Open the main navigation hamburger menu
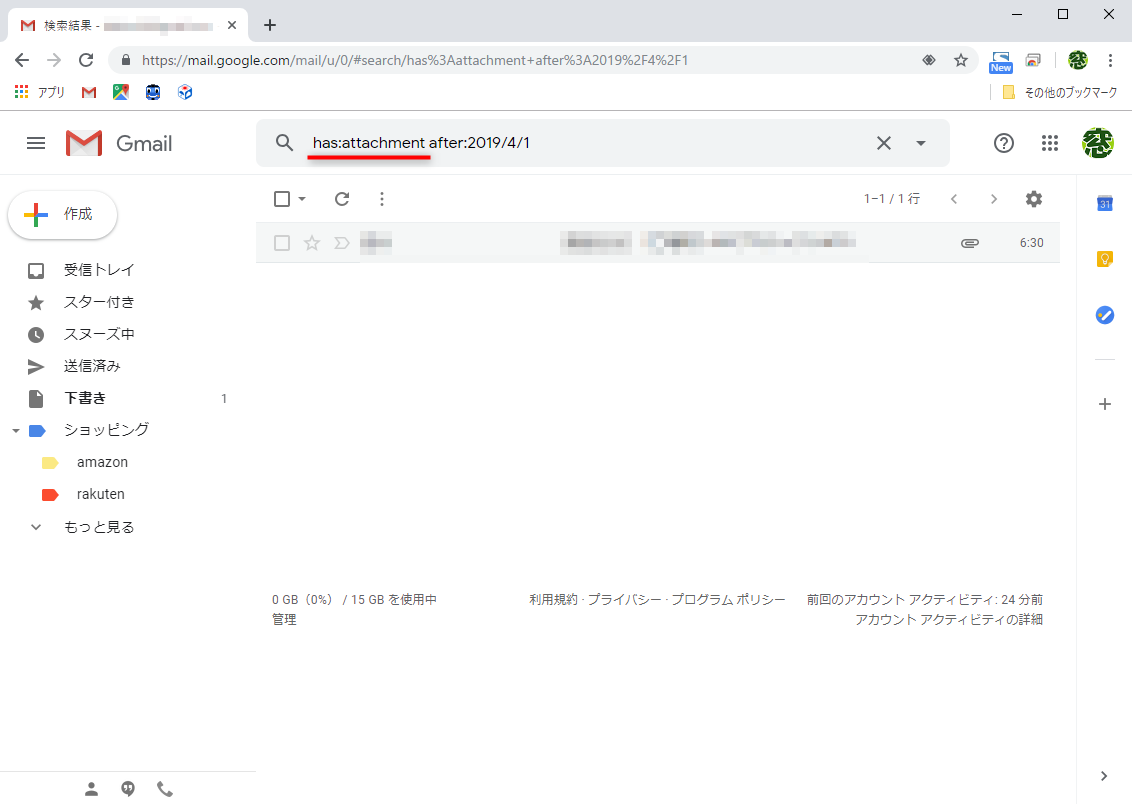Screen dimensions: 1132x804 [36, 143]
